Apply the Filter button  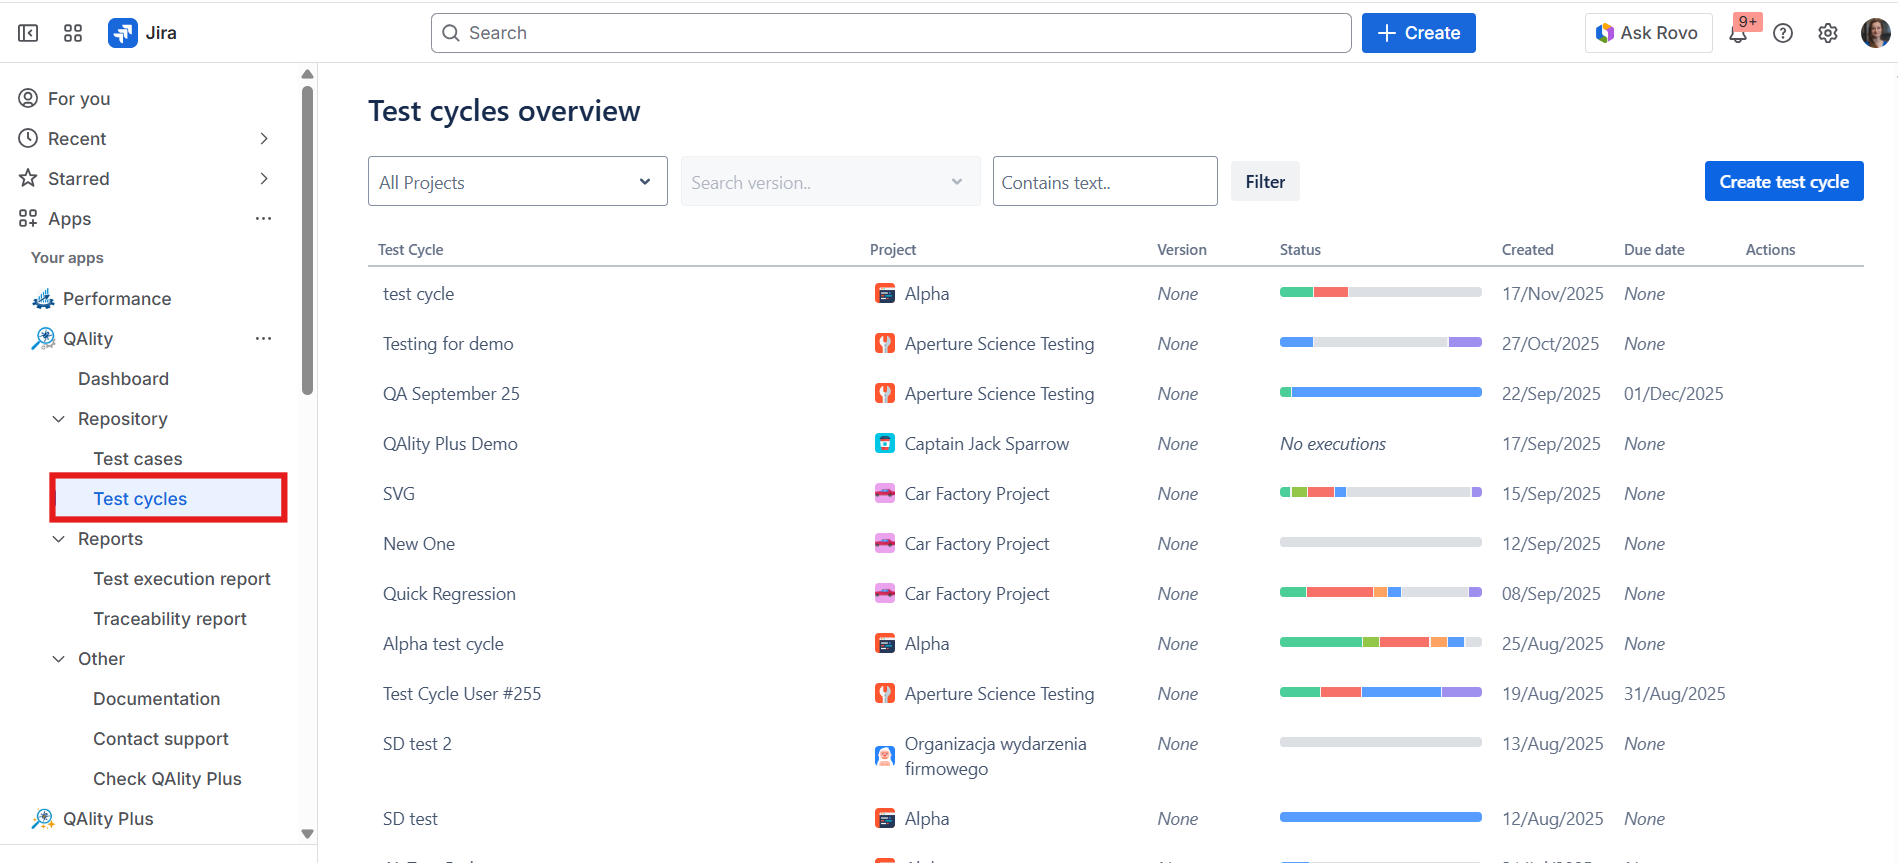point(1265,181)
